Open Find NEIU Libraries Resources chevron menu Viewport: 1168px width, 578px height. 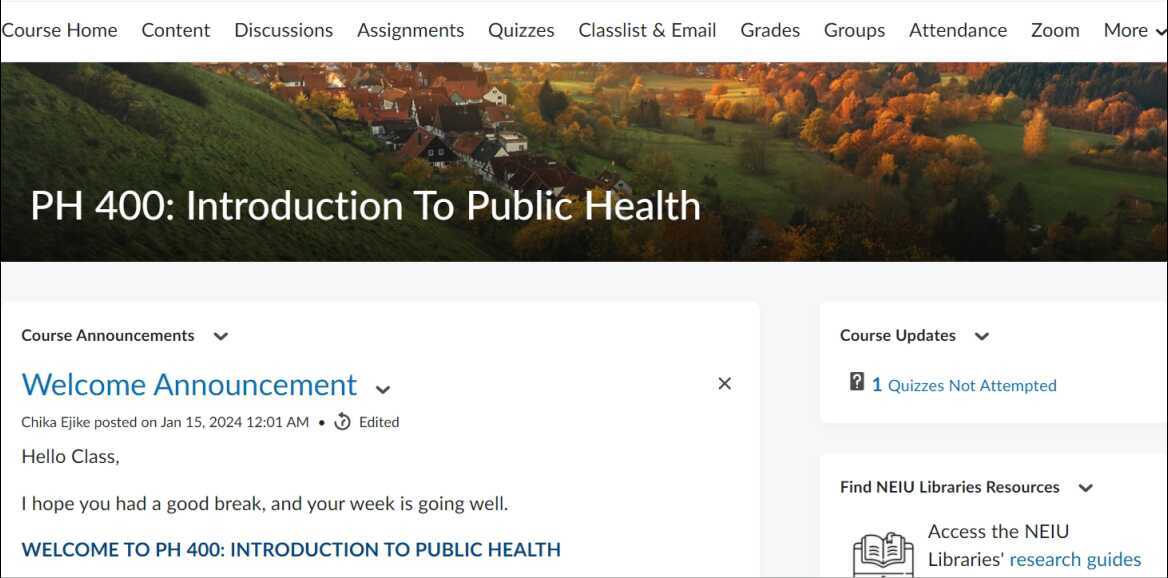pos(1086,488)
